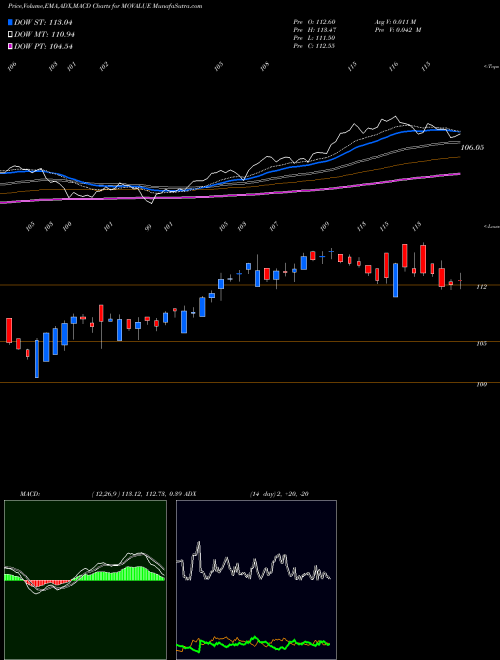Viewport: 500px width, 660px height.
Task: Click the '<-Tops' label at right edge
Action: click(x=491, y=67)
